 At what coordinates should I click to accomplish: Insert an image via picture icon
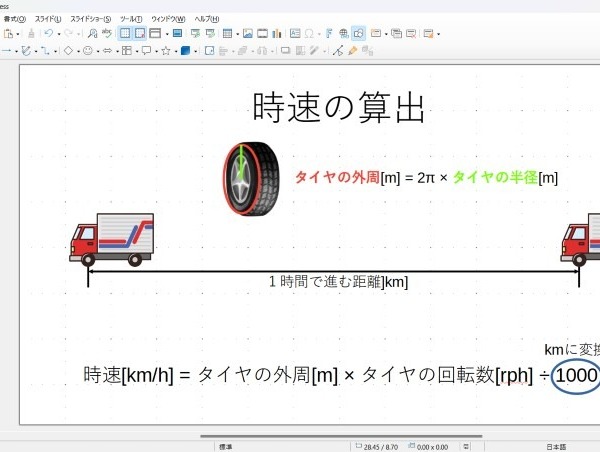[248, 34]
